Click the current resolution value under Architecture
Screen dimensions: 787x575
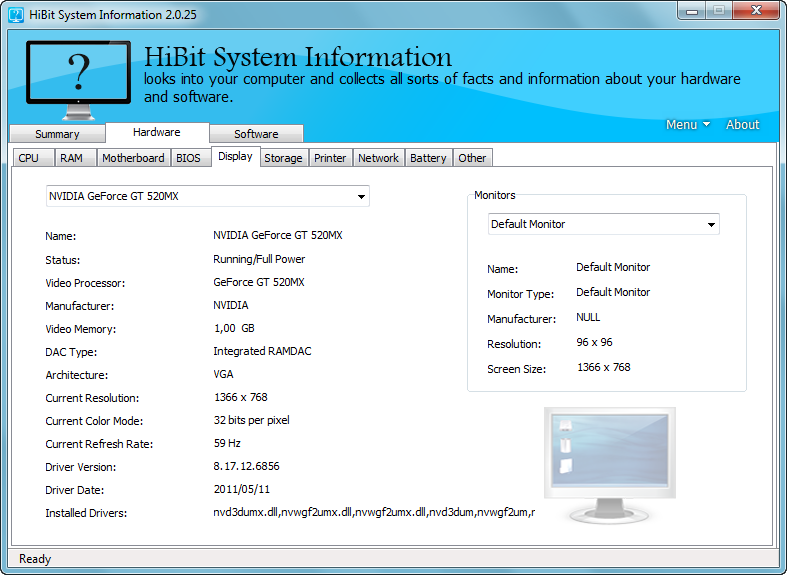pyautogui.click(x=240, y=397)
